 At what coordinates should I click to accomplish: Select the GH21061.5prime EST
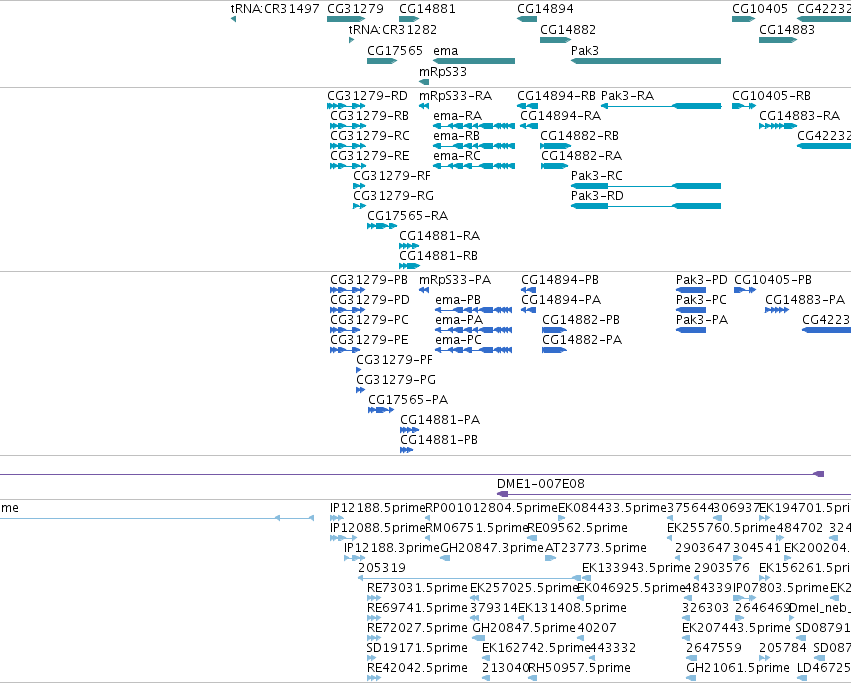[690, 678]
